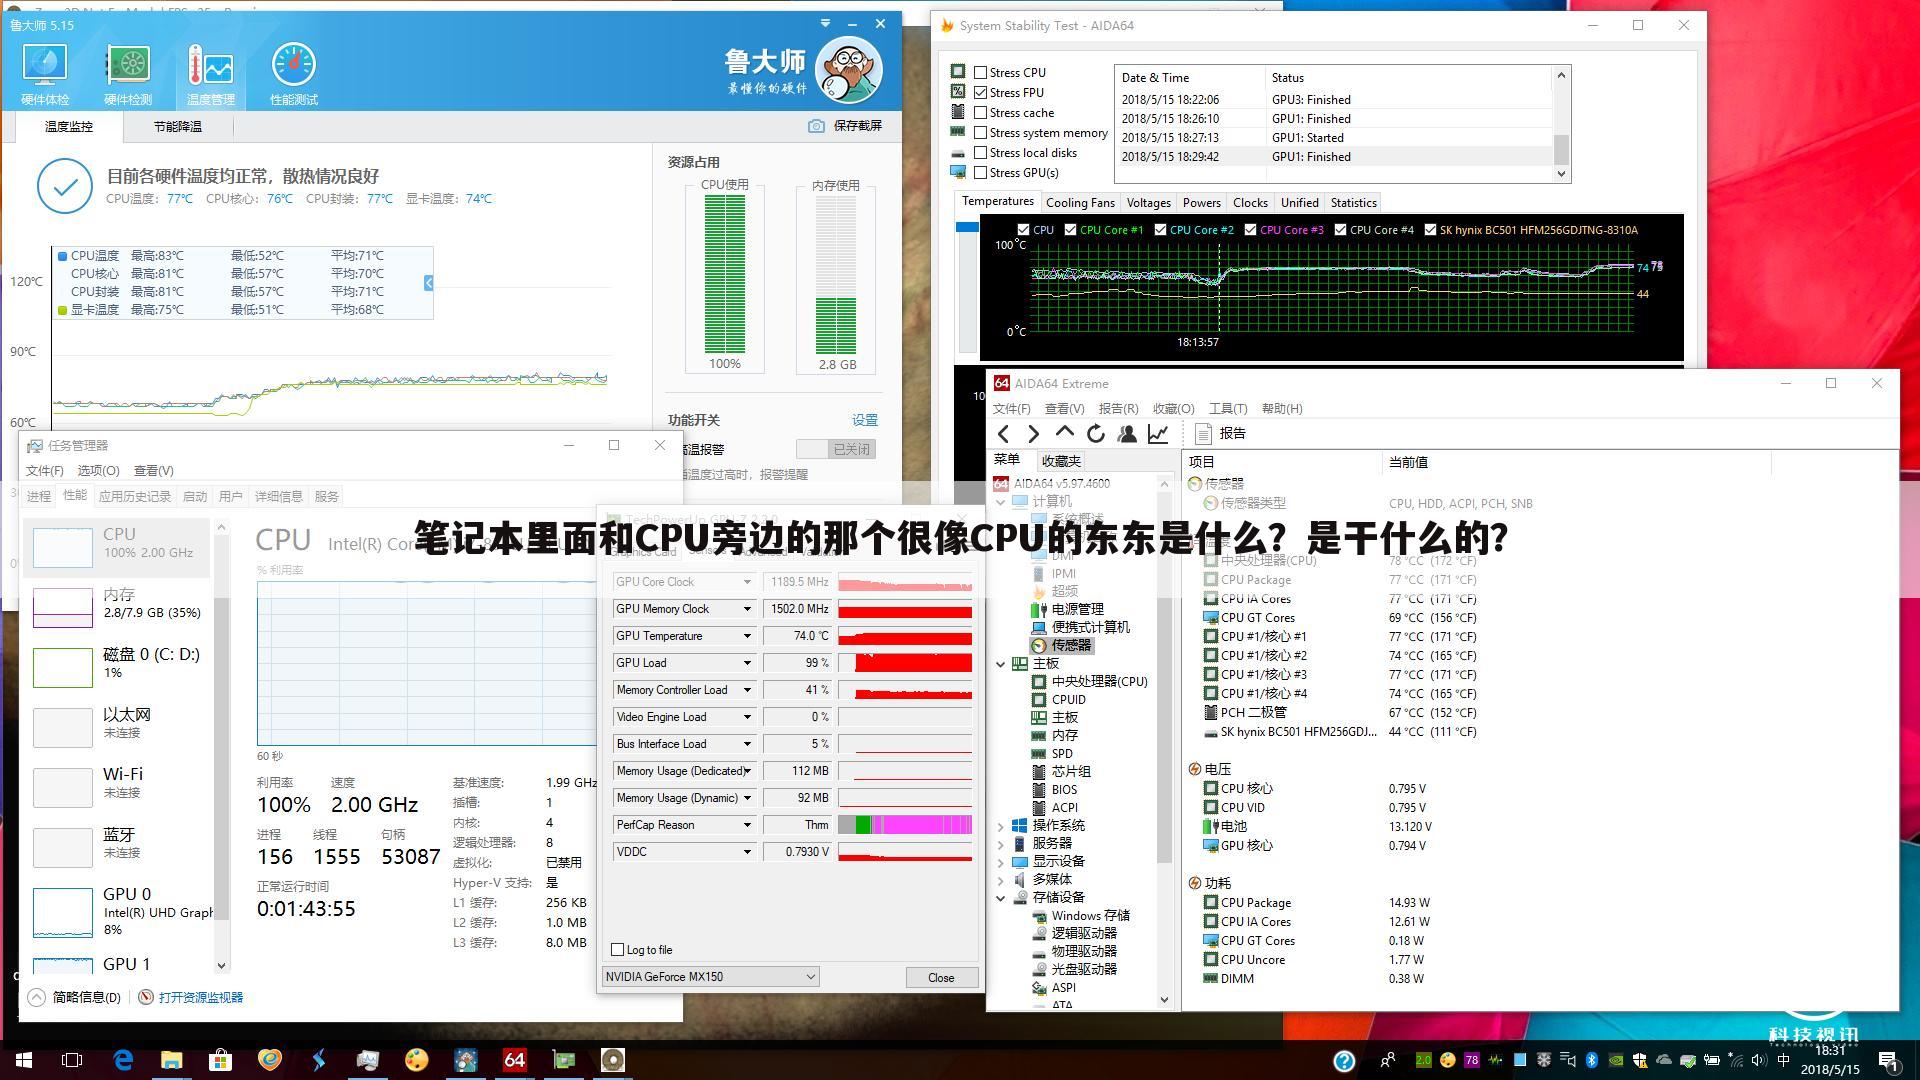
Task: Select 传感器 tree item
Action: pyautogui.click(x=1071, y=646)
